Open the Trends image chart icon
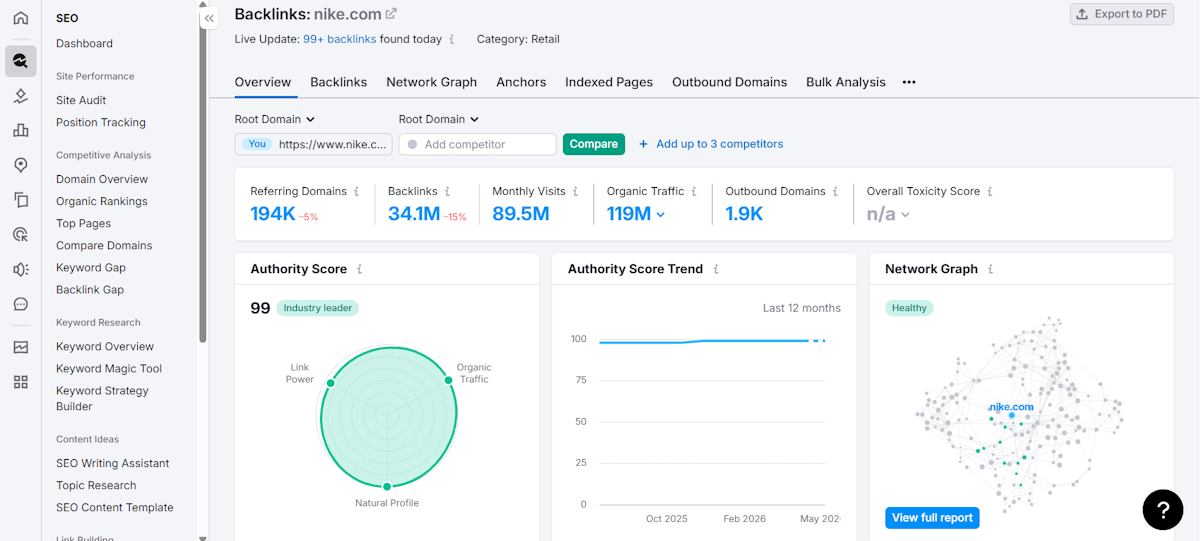The width and height of the screenshot is (1200, 541). click(x=20, y=348)
